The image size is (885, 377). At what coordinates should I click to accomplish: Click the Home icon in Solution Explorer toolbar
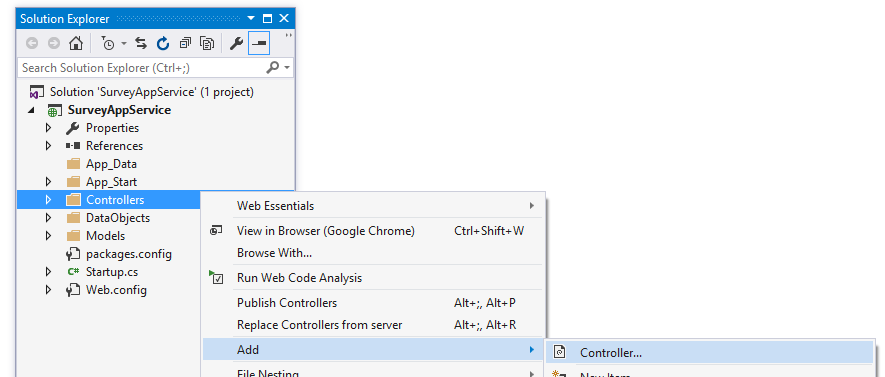coord(76,43)
